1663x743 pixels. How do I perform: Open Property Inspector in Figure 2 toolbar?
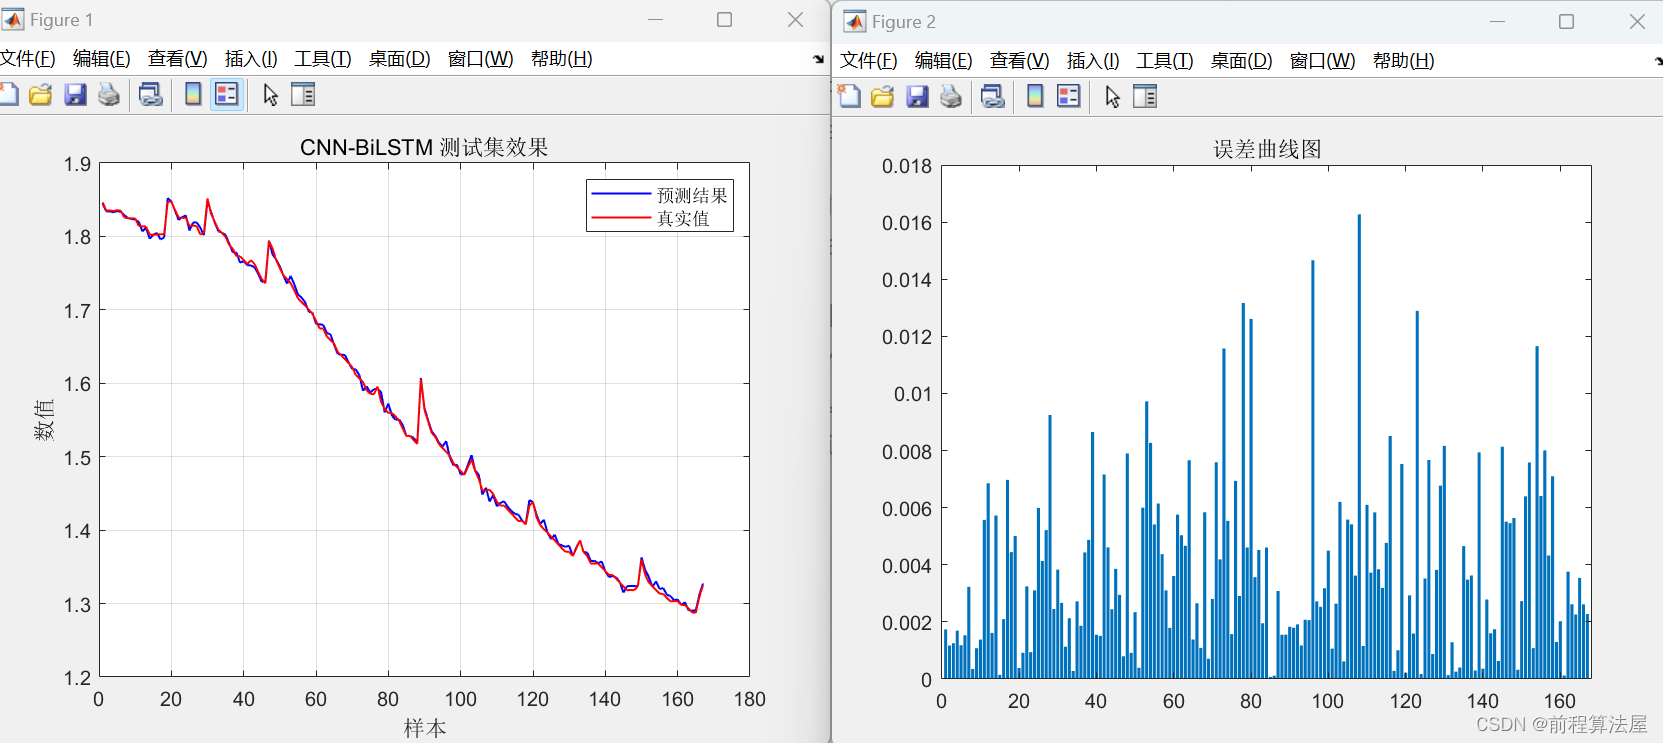click(x=1145, y=97)
